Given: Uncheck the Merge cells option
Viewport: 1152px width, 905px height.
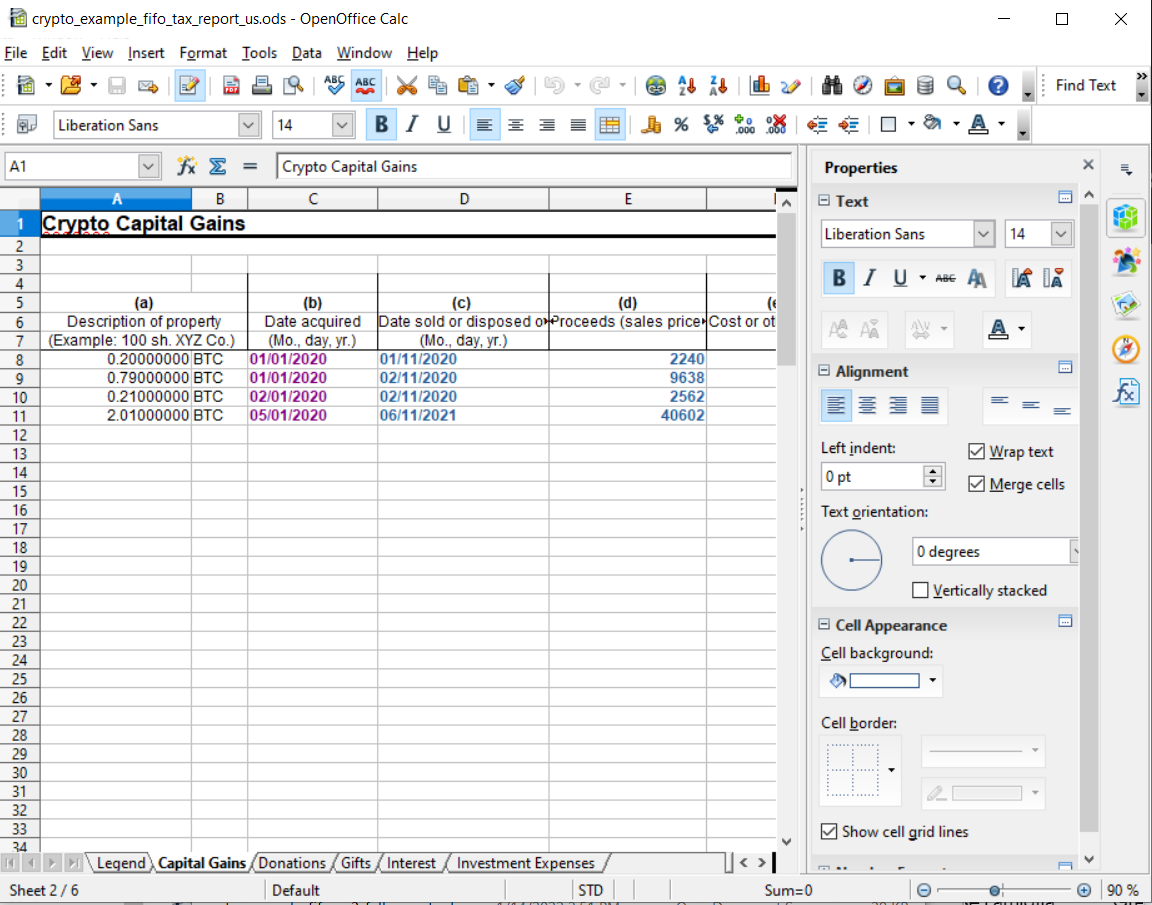Looking at the screenshot, I should [x=977, y=484].
